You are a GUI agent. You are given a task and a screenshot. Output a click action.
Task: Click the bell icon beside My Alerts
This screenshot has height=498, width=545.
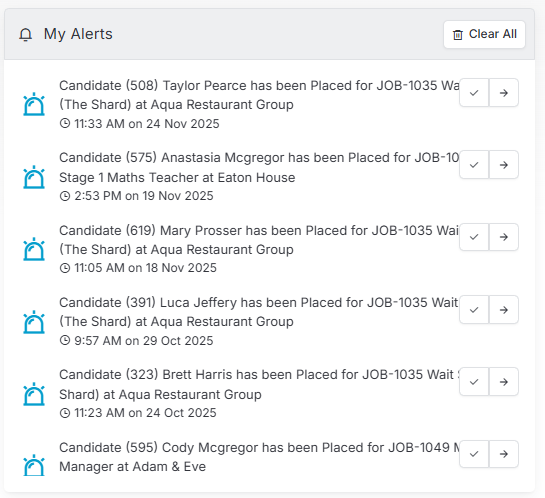click(25, 34)
